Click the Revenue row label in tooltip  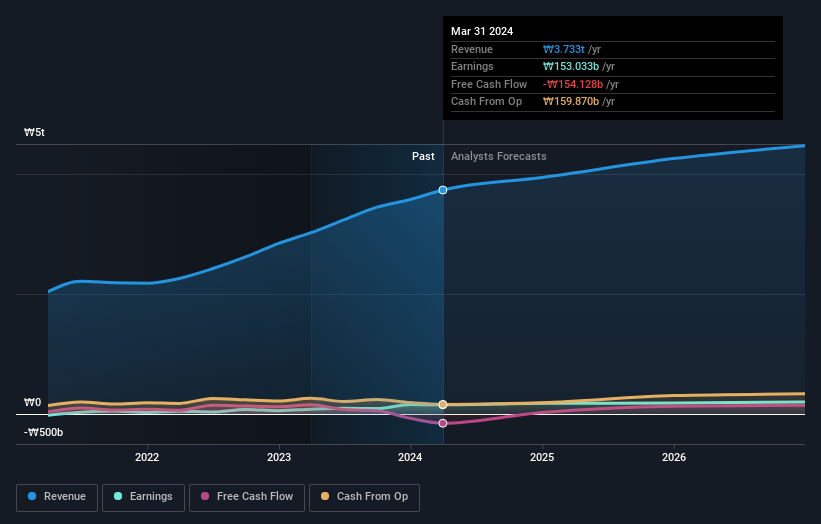(x=472, y=49)
